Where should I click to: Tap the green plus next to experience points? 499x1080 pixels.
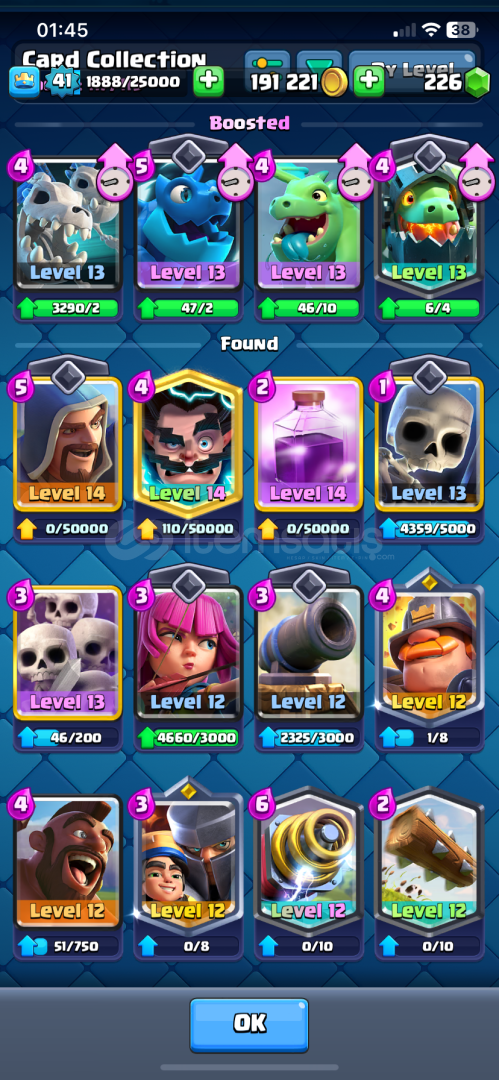tap(207, 82)
